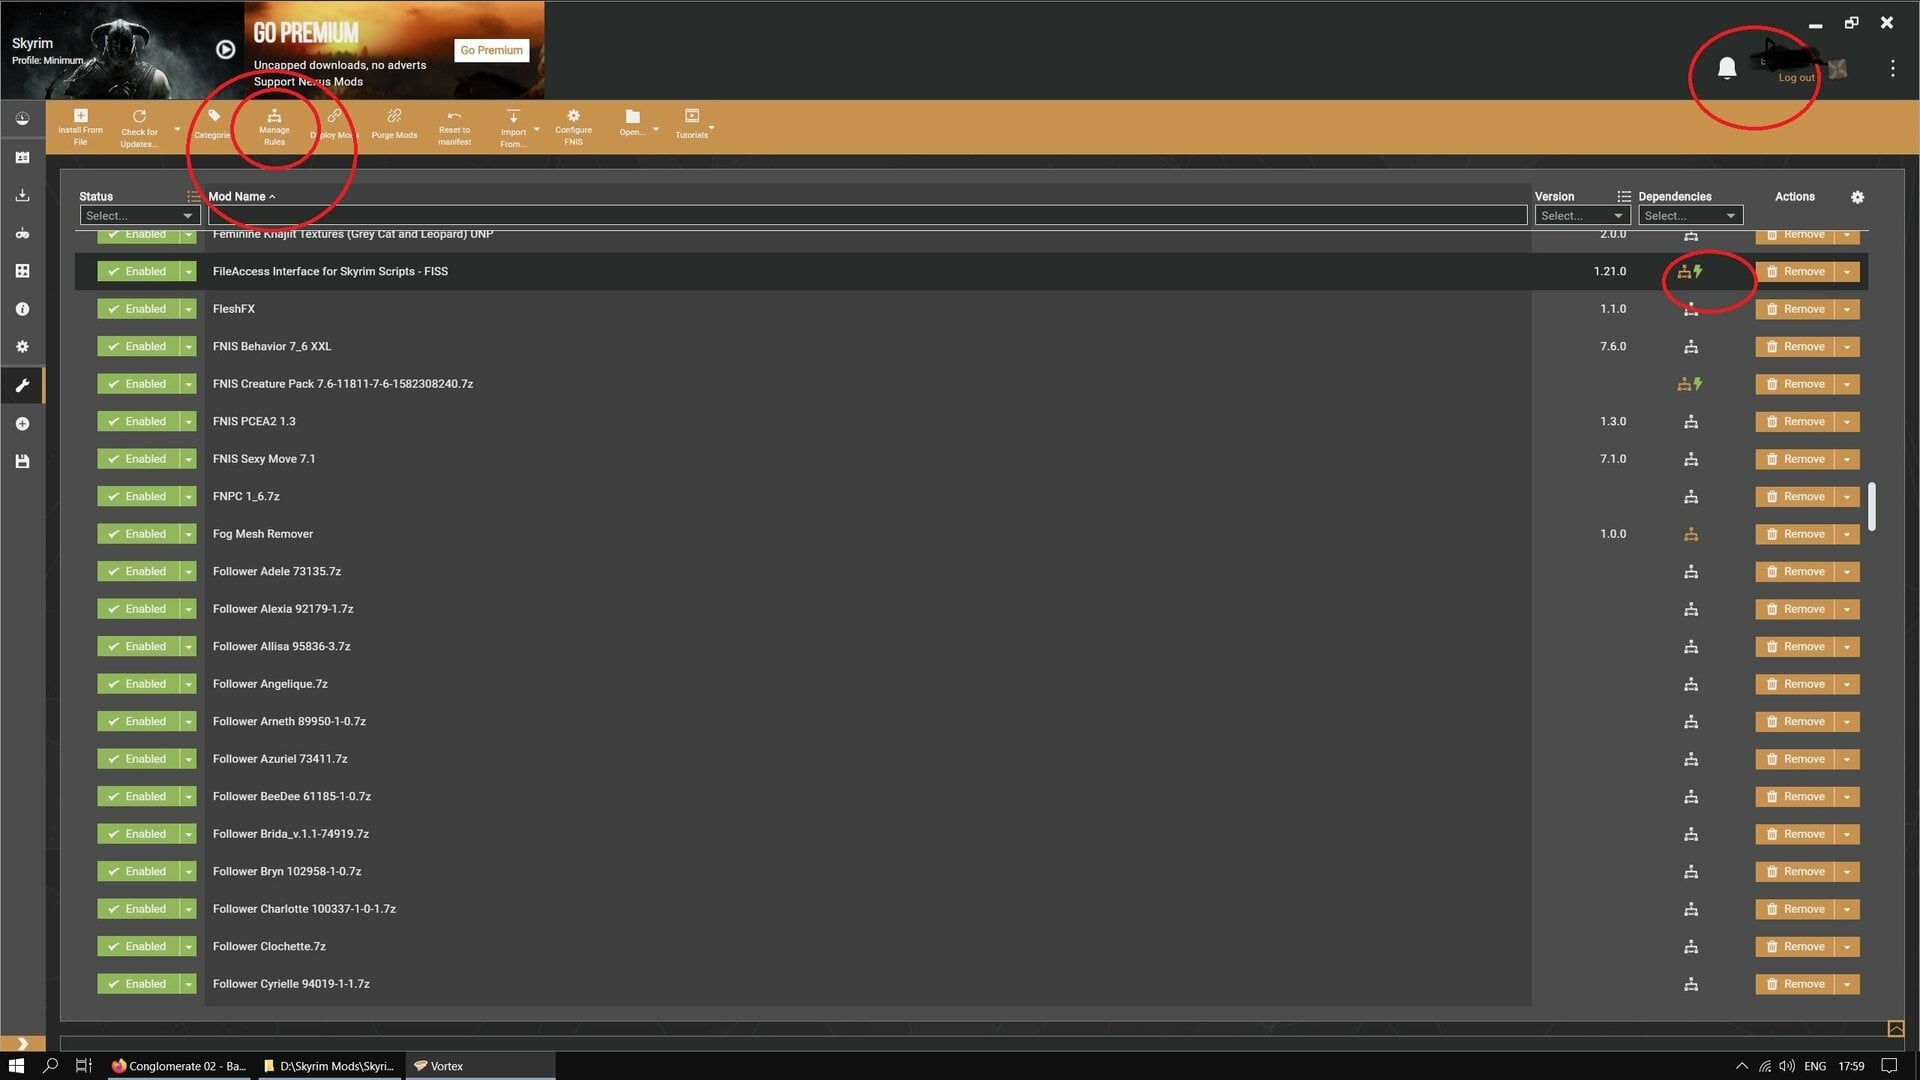Sort by Status column header

coord(96,196)
